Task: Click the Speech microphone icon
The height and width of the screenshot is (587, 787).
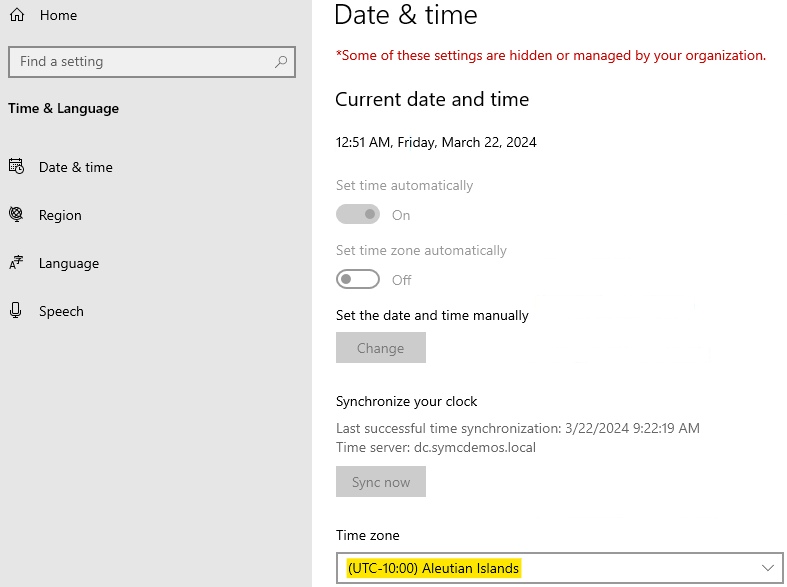Action: pyautogui.click(x=16, y=311)
